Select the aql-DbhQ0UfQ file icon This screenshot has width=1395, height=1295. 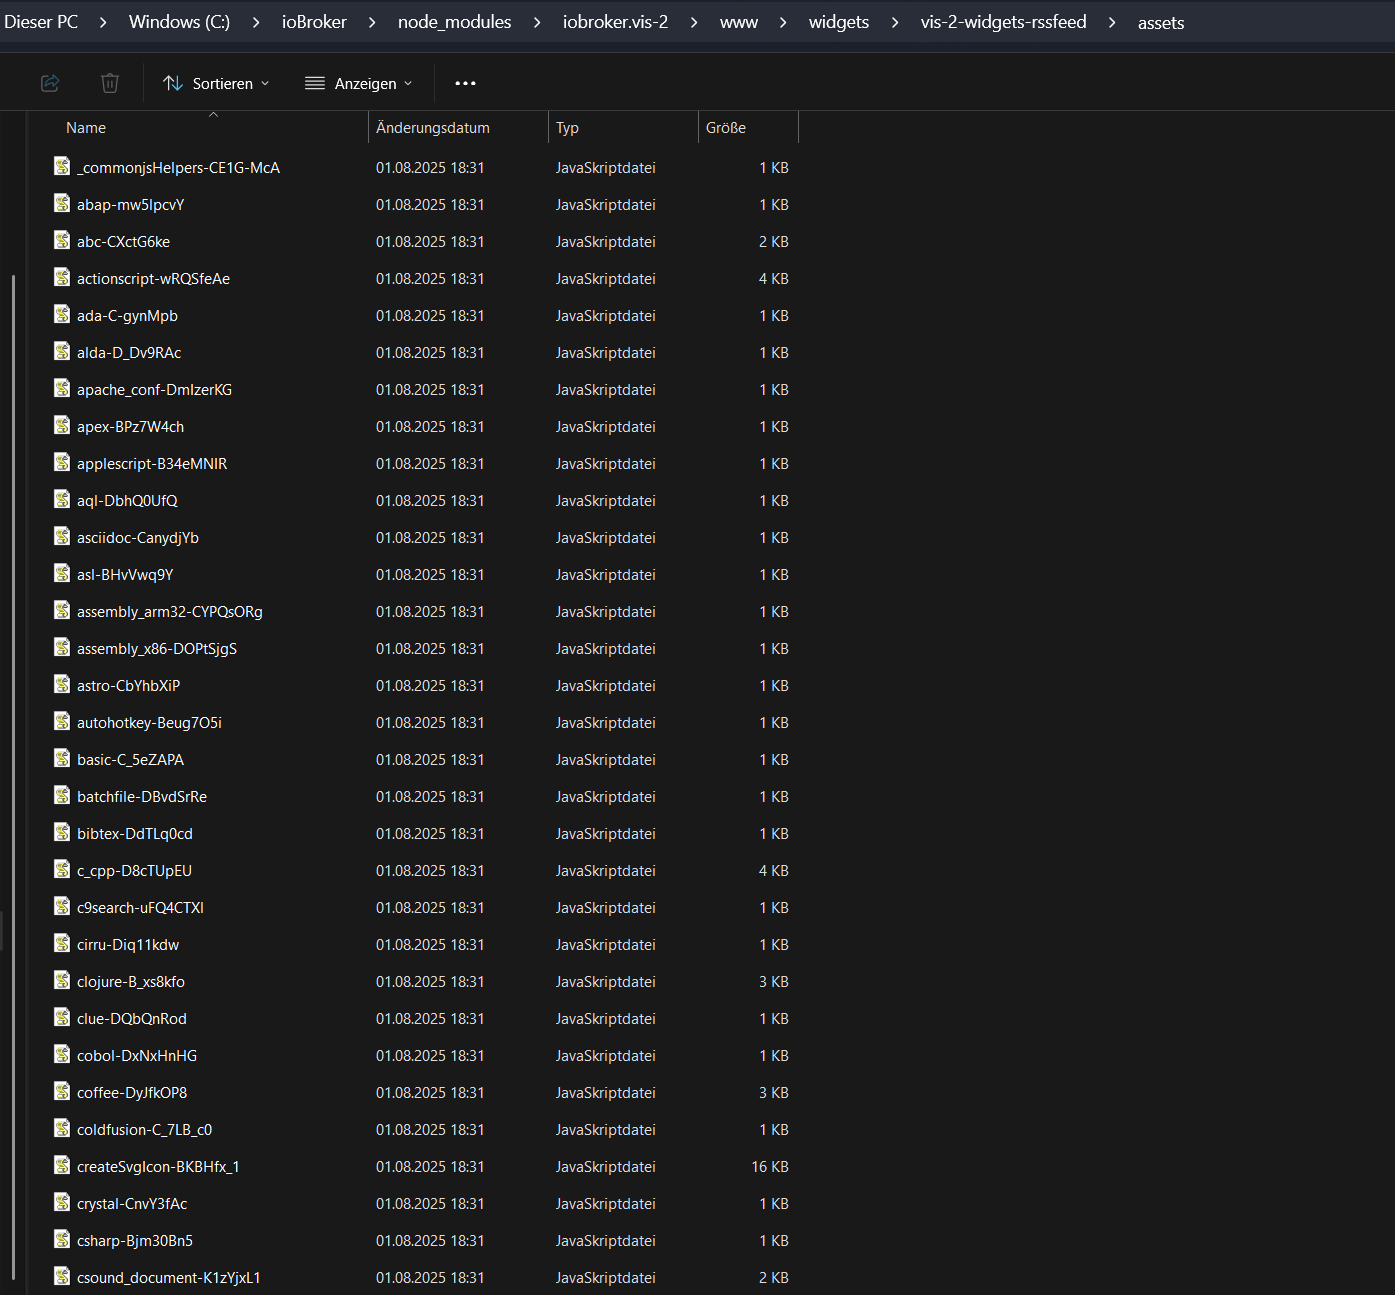[62, 500]
